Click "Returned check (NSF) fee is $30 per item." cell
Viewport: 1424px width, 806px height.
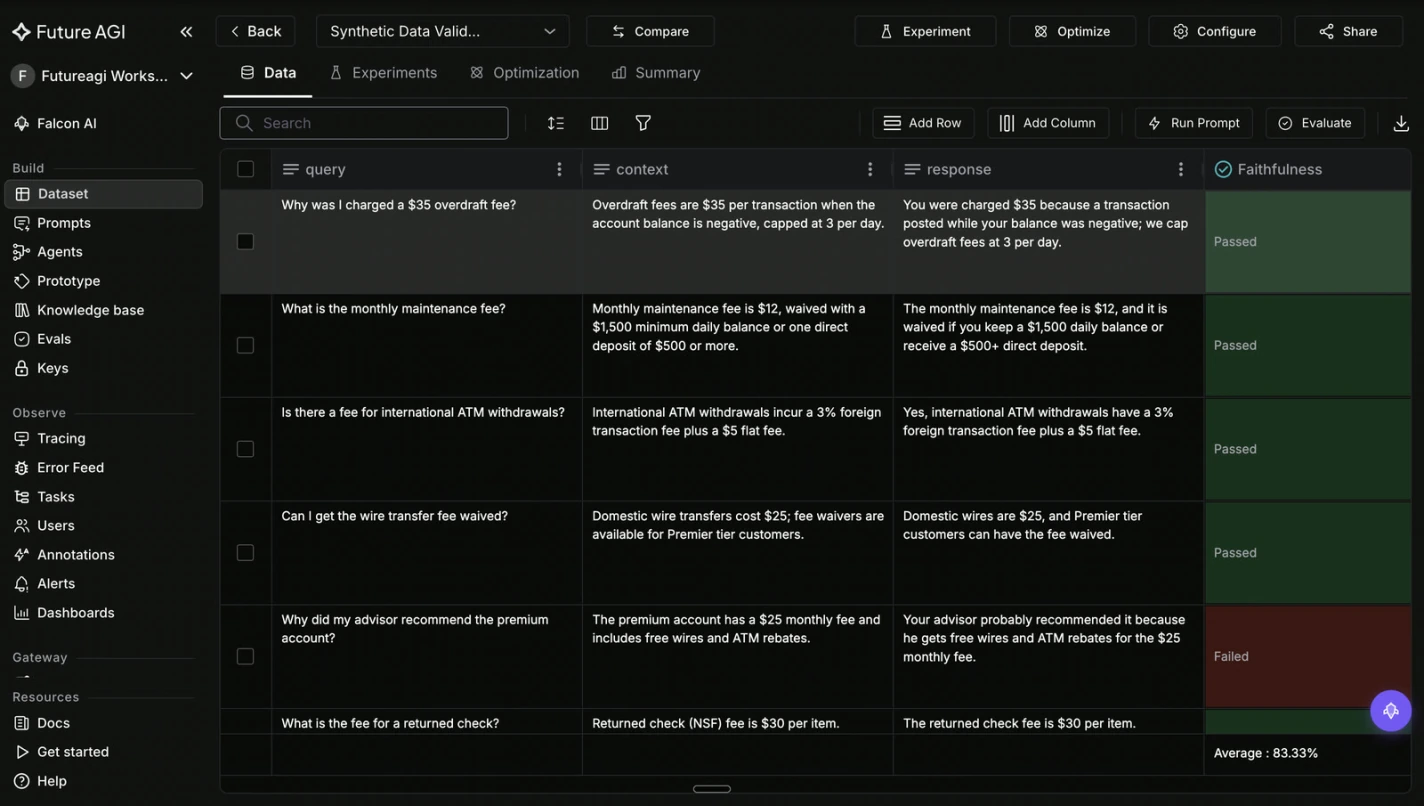738,722
